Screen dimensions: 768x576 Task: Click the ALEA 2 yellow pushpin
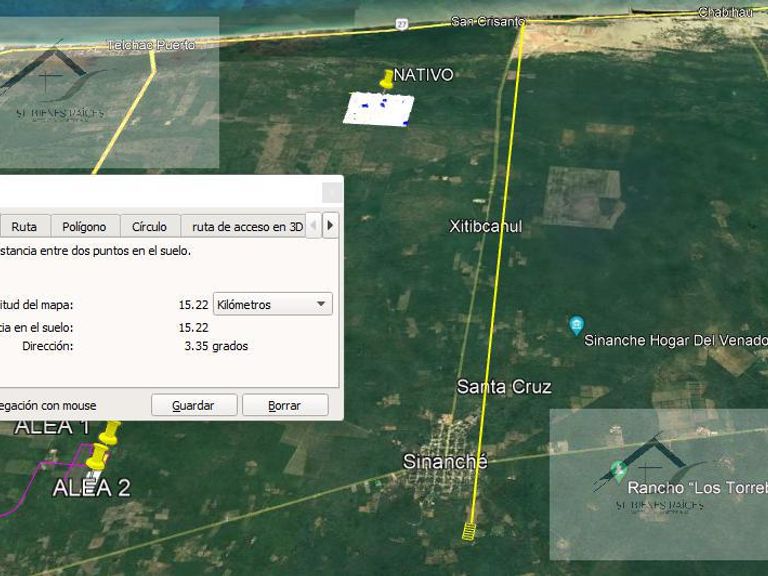pyautogui.click(x=97, y=456)
